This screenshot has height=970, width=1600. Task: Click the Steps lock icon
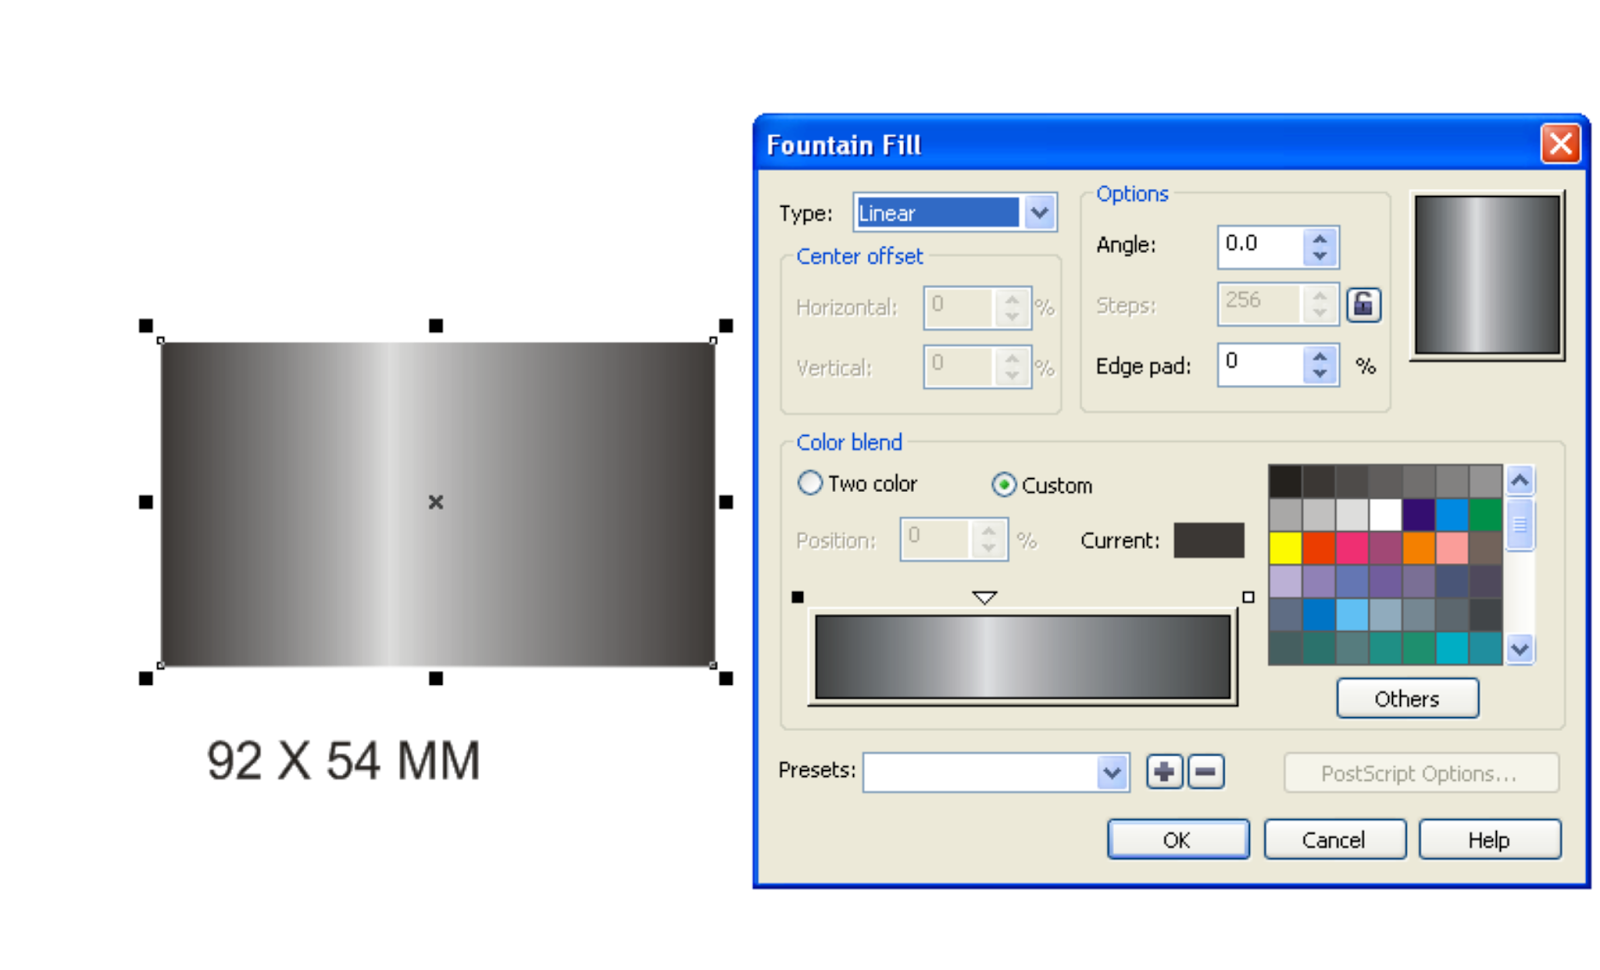1364,304
